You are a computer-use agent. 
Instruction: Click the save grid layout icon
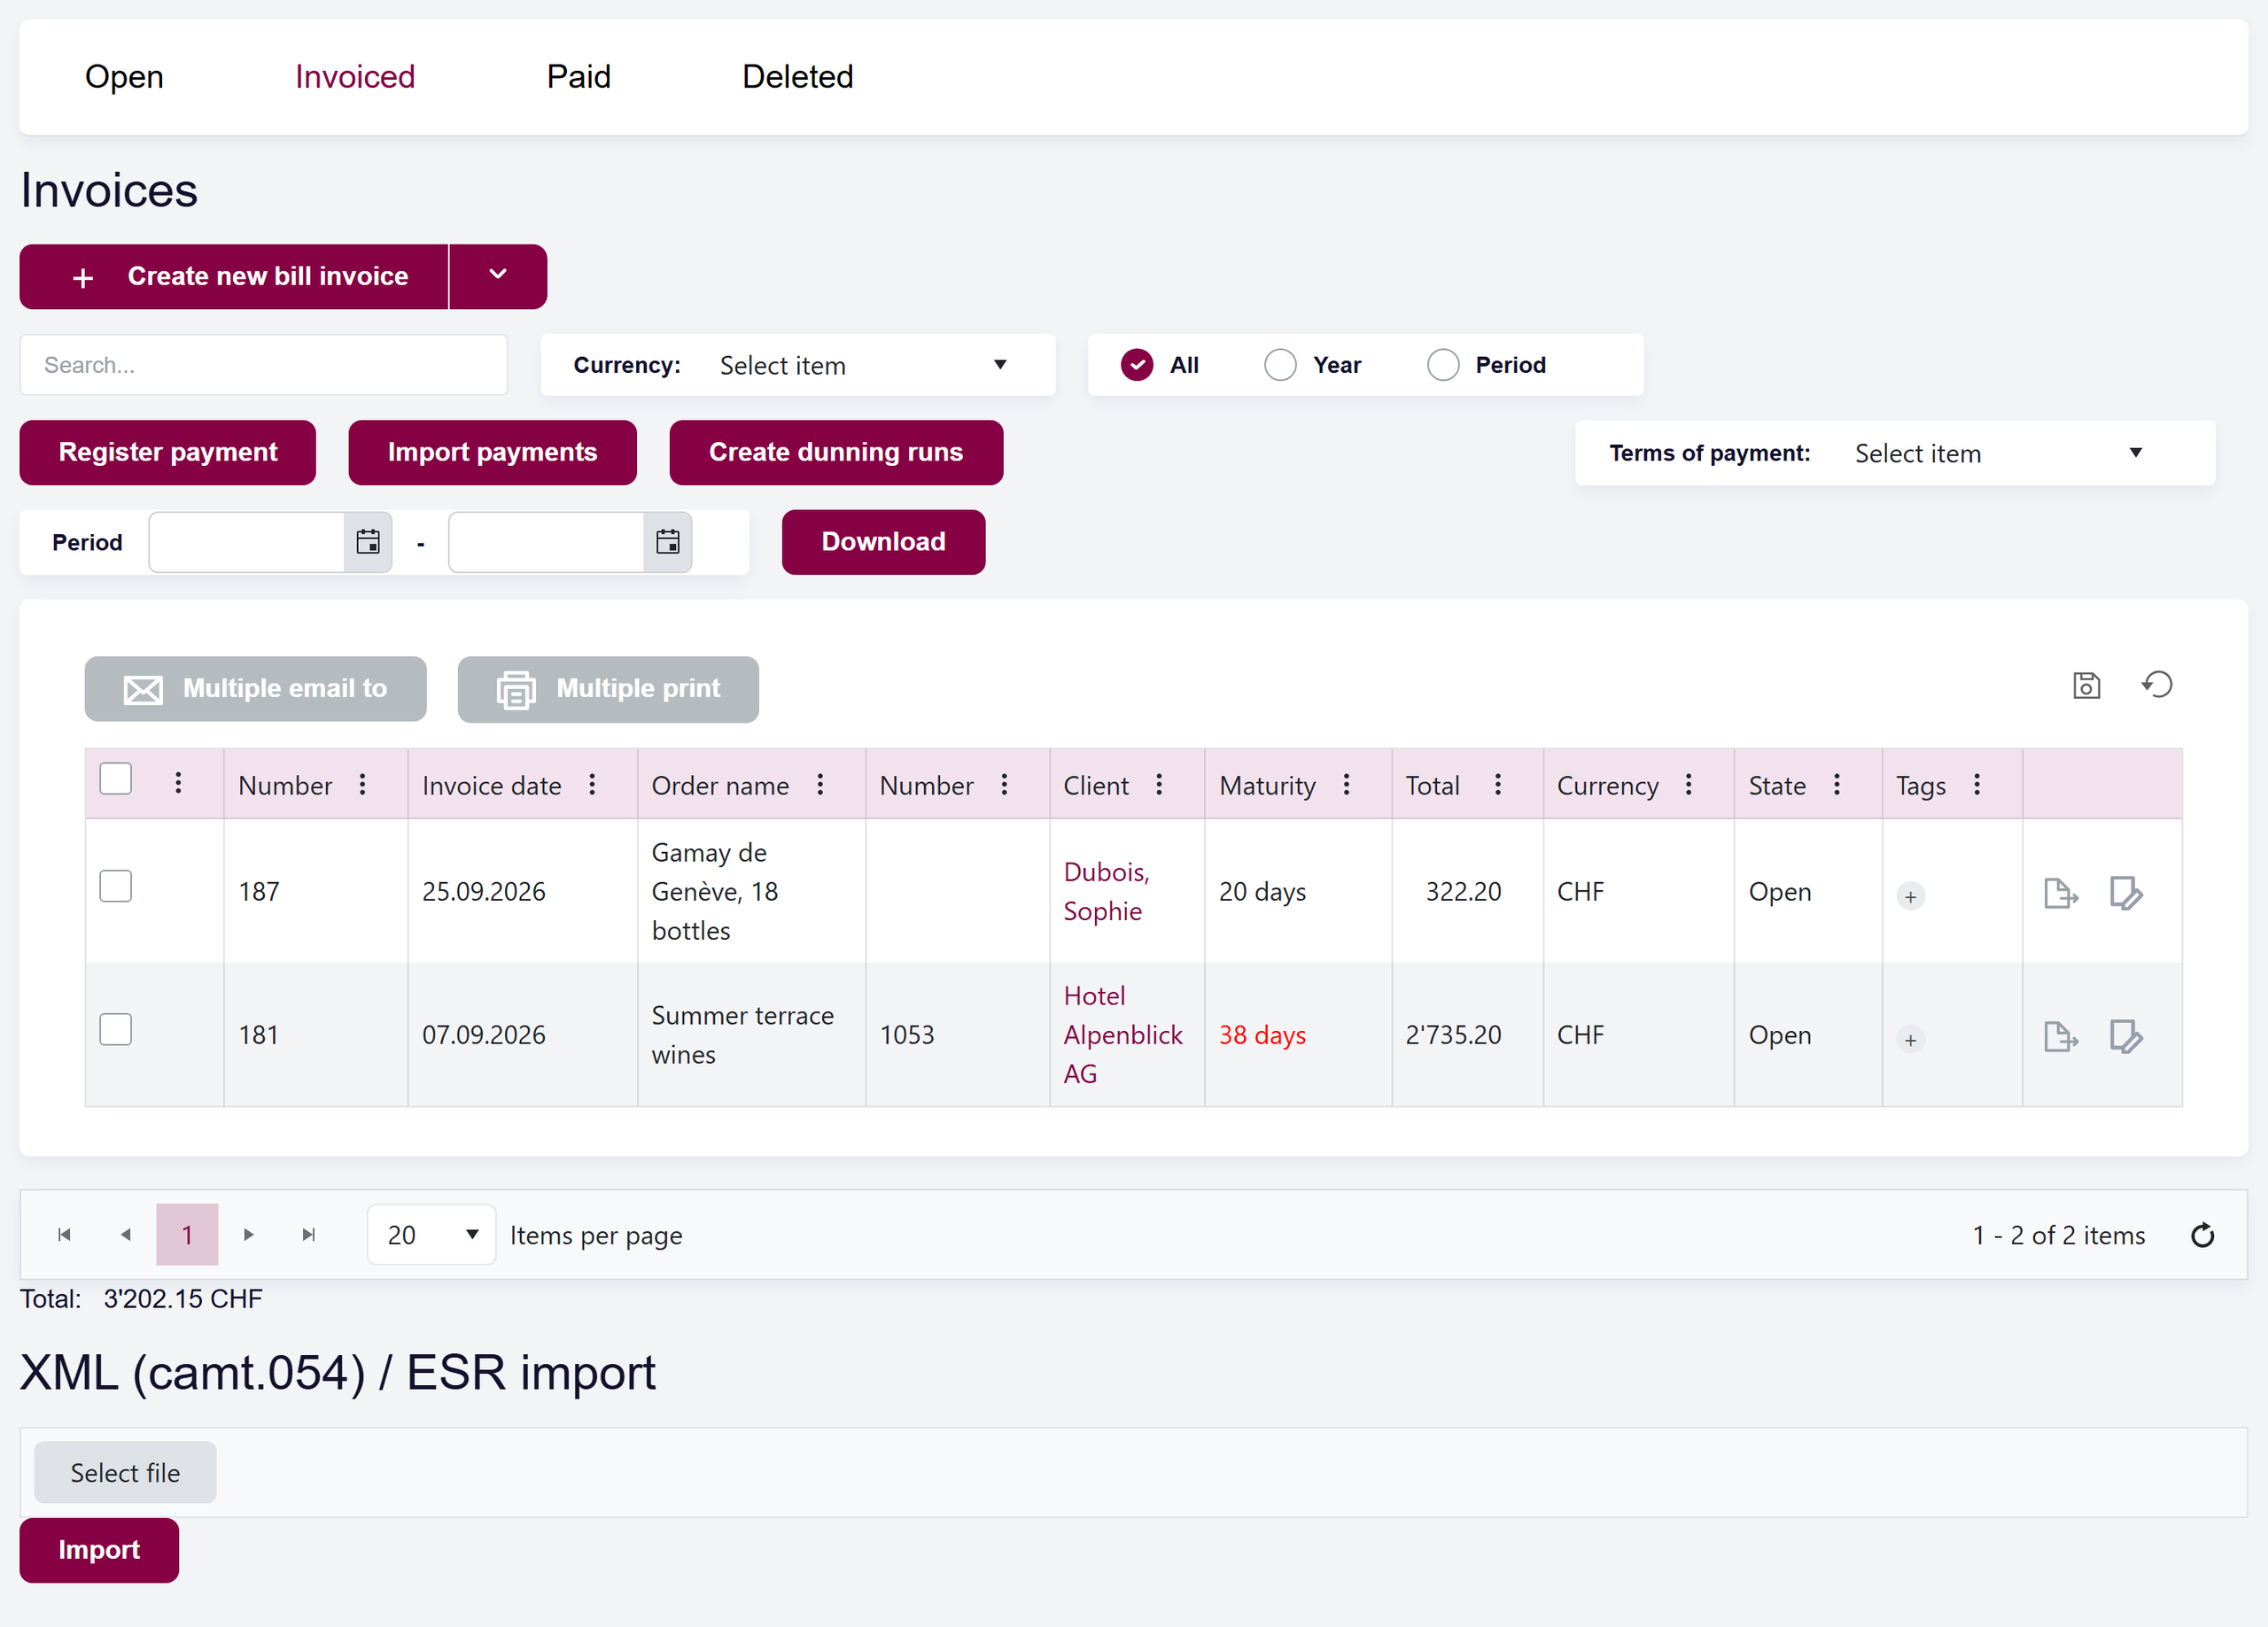pos(2086,686)
